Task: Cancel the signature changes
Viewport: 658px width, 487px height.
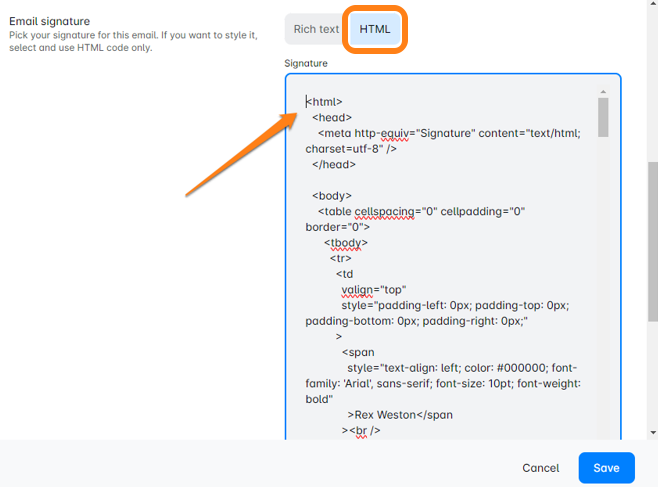Action: point(540,468)
